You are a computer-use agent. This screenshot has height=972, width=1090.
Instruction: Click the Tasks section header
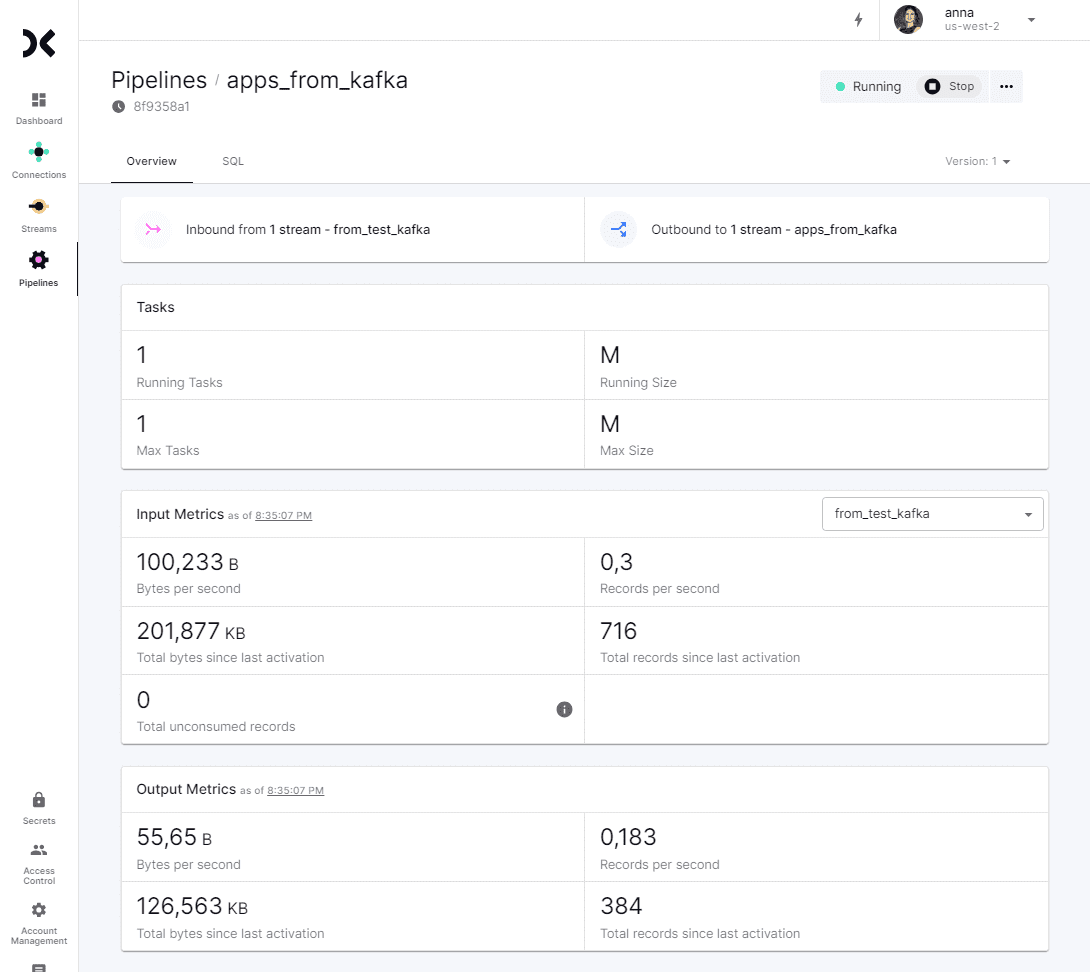pyautogui.click(x=156, y=307)
